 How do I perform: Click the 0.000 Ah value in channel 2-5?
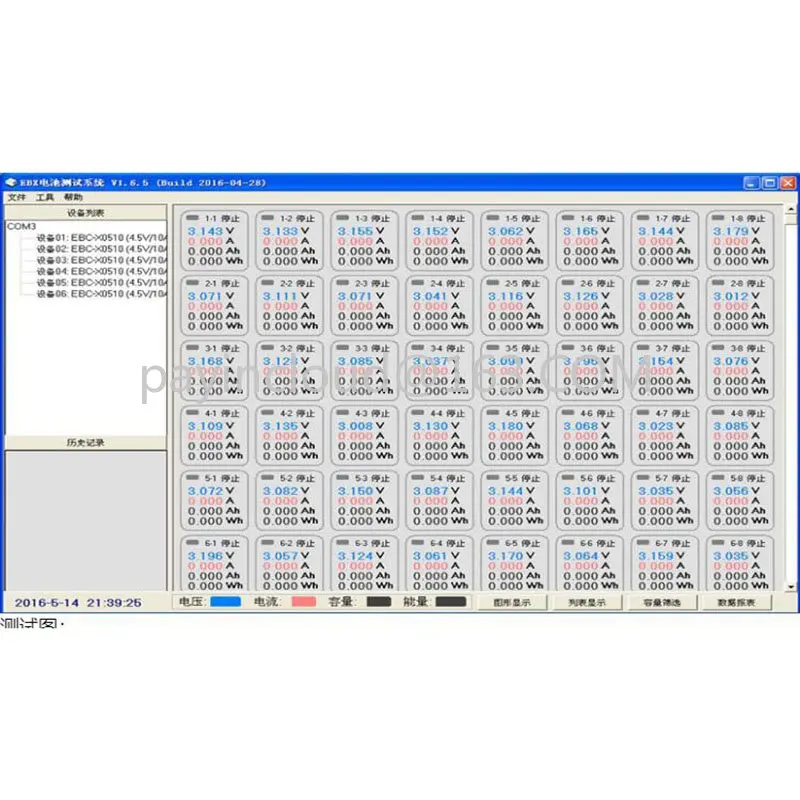[x=515, y=316]
